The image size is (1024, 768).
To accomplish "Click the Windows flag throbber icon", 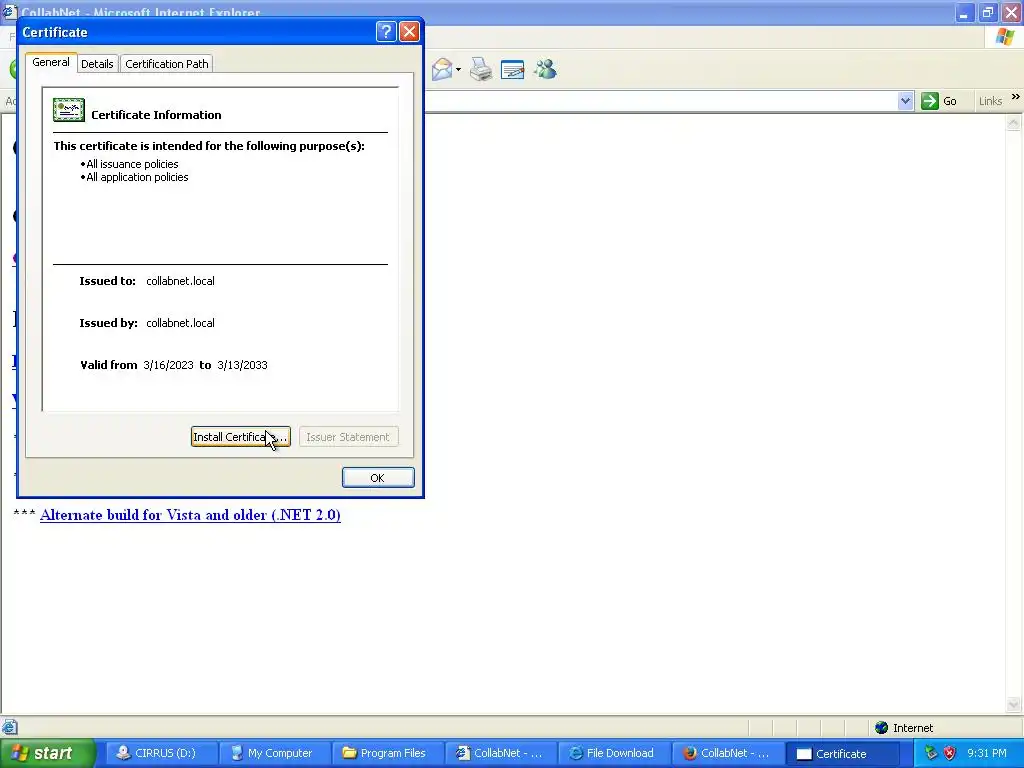I will point(1004,37).
